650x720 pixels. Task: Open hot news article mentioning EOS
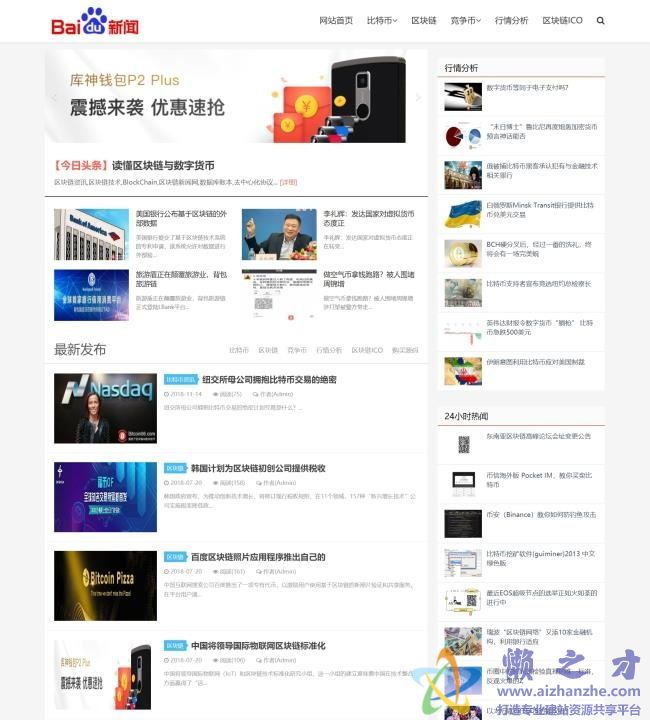click(x=542, y=597)
